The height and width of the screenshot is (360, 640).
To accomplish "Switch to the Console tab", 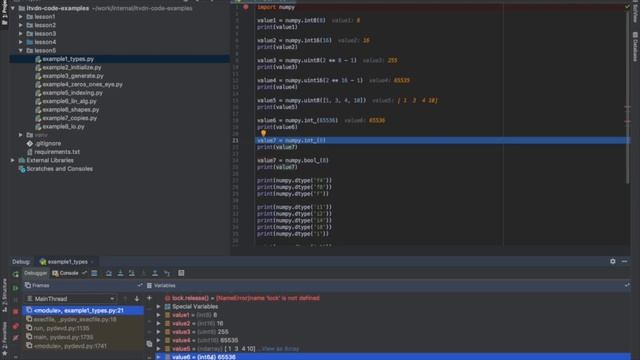I will coord(65,273).
